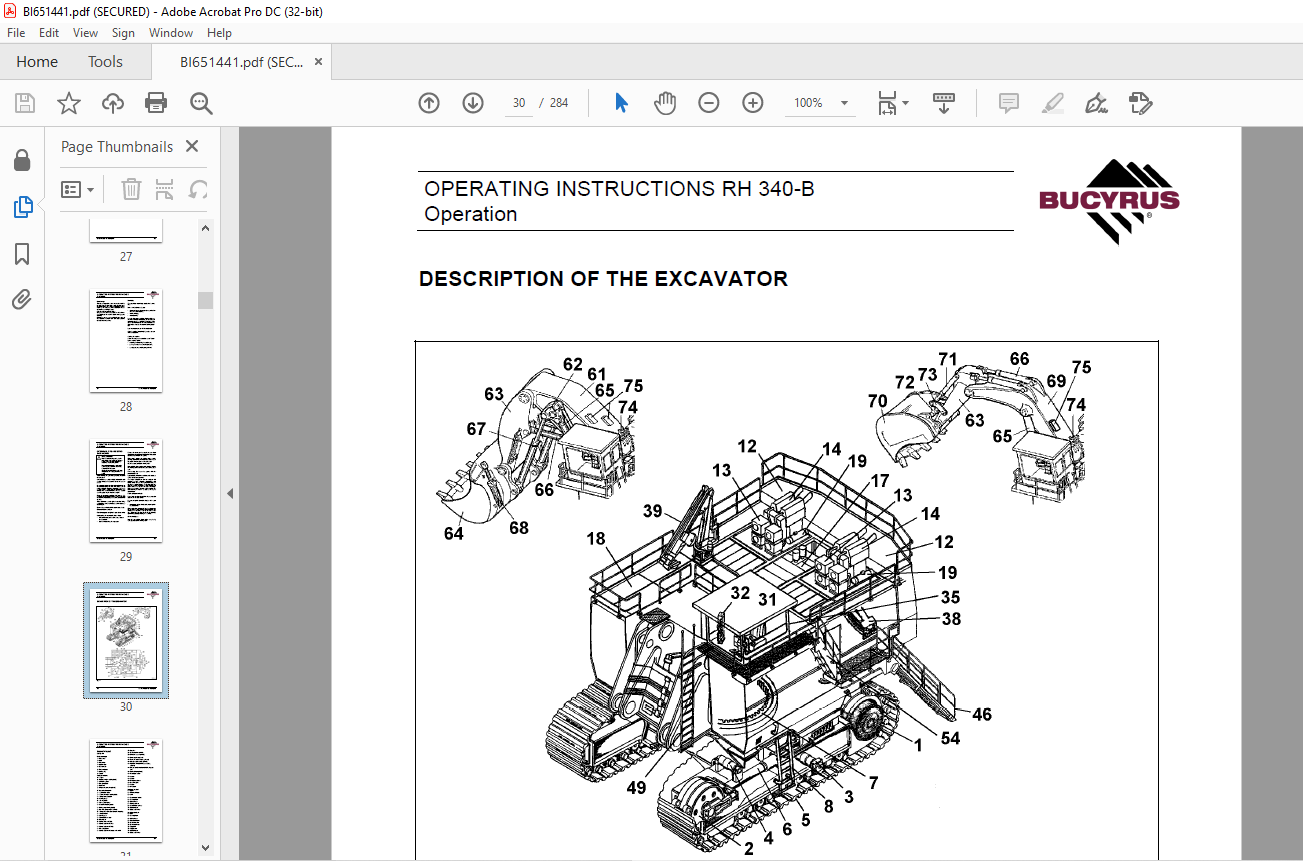Print the document via printer icon
This screenshot has height=861, width=1303.
[x=156, y=103]
